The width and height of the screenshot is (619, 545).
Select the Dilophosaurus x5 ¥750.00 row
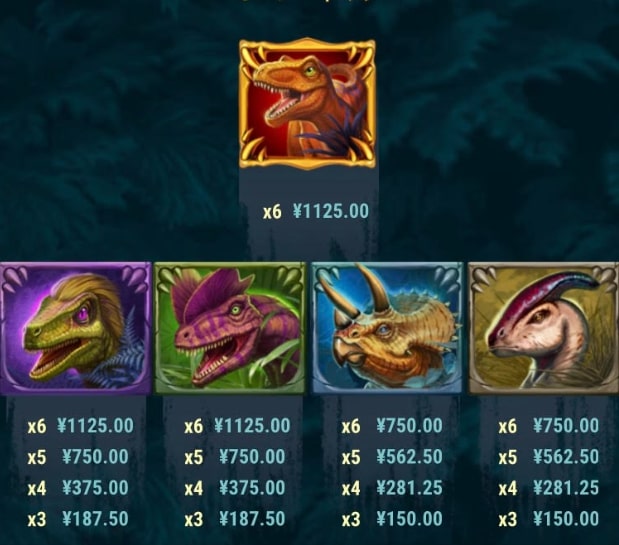coord(235,457)
